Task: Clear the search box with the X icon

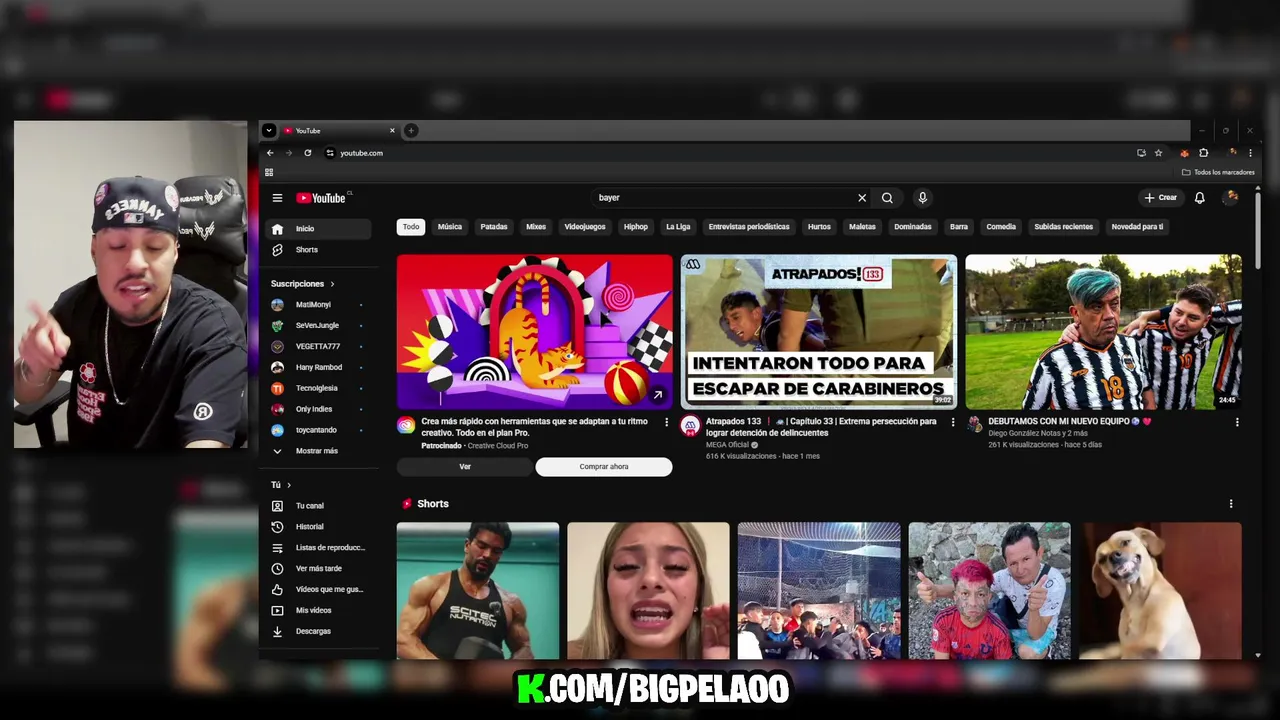Action: tap(862, 198)
